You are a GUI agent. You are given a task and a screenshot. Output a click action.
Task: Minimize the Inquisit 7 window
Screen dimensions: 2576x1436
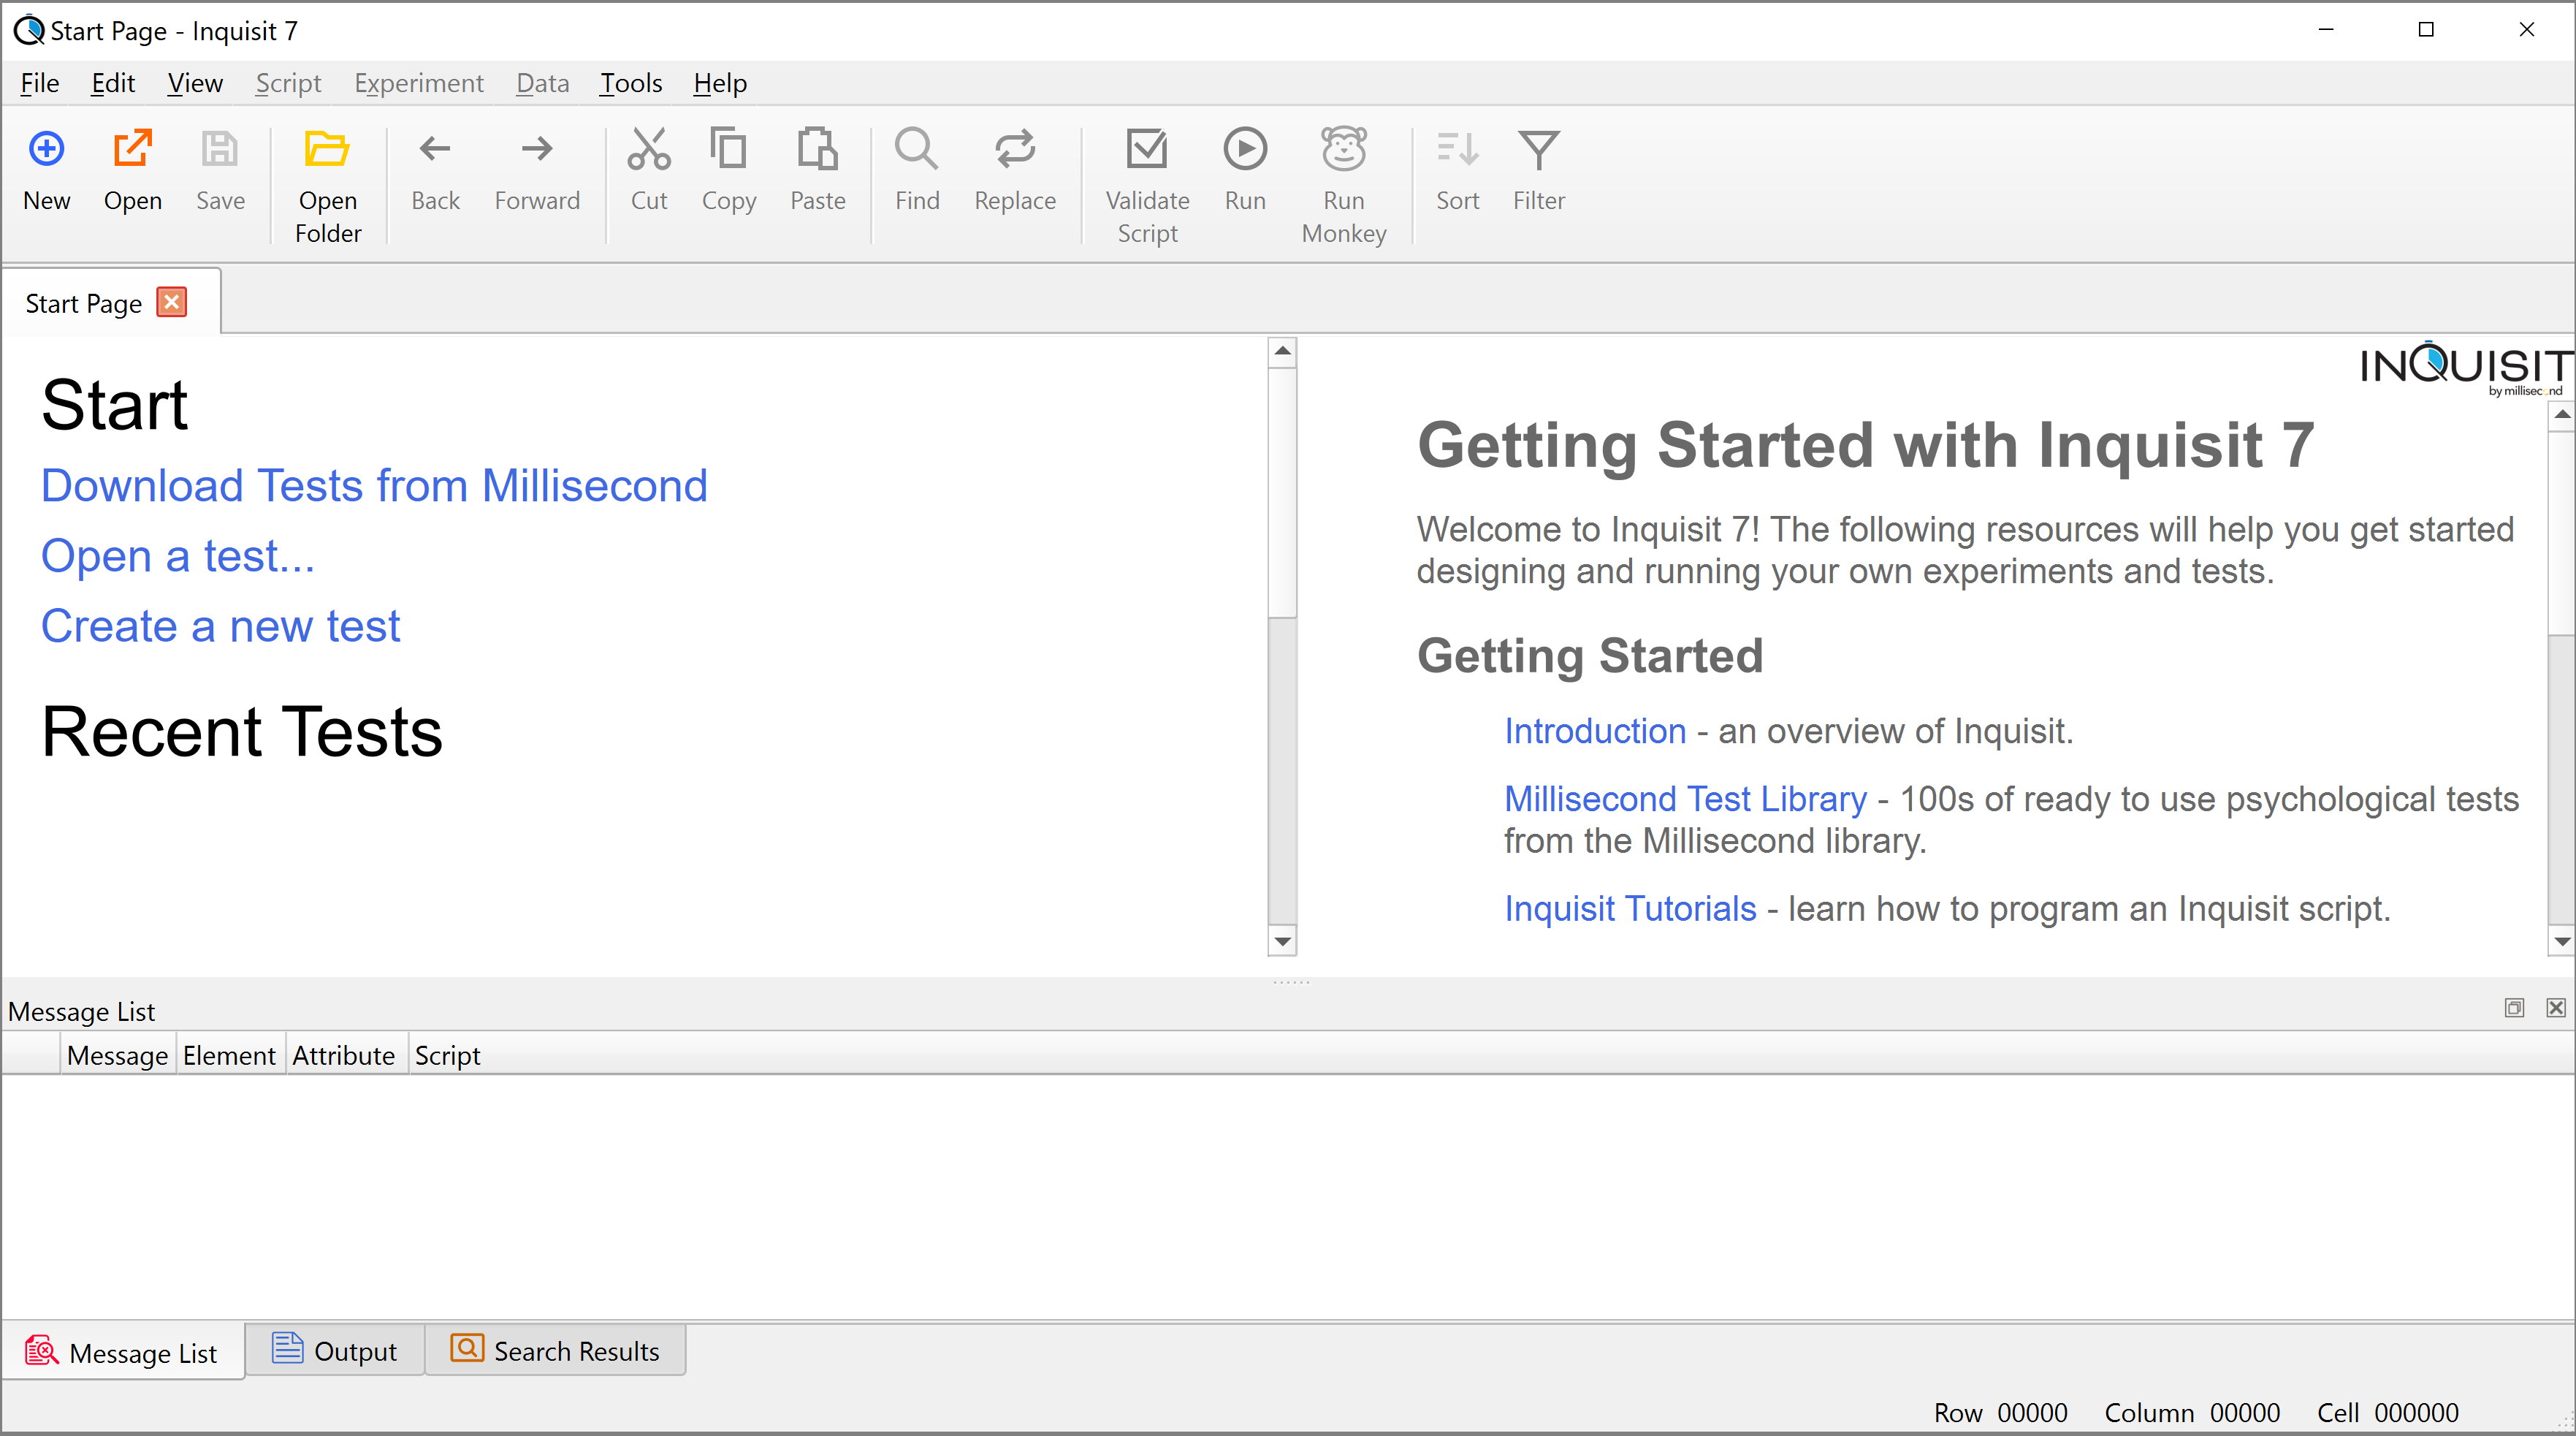click(2326, 30)
